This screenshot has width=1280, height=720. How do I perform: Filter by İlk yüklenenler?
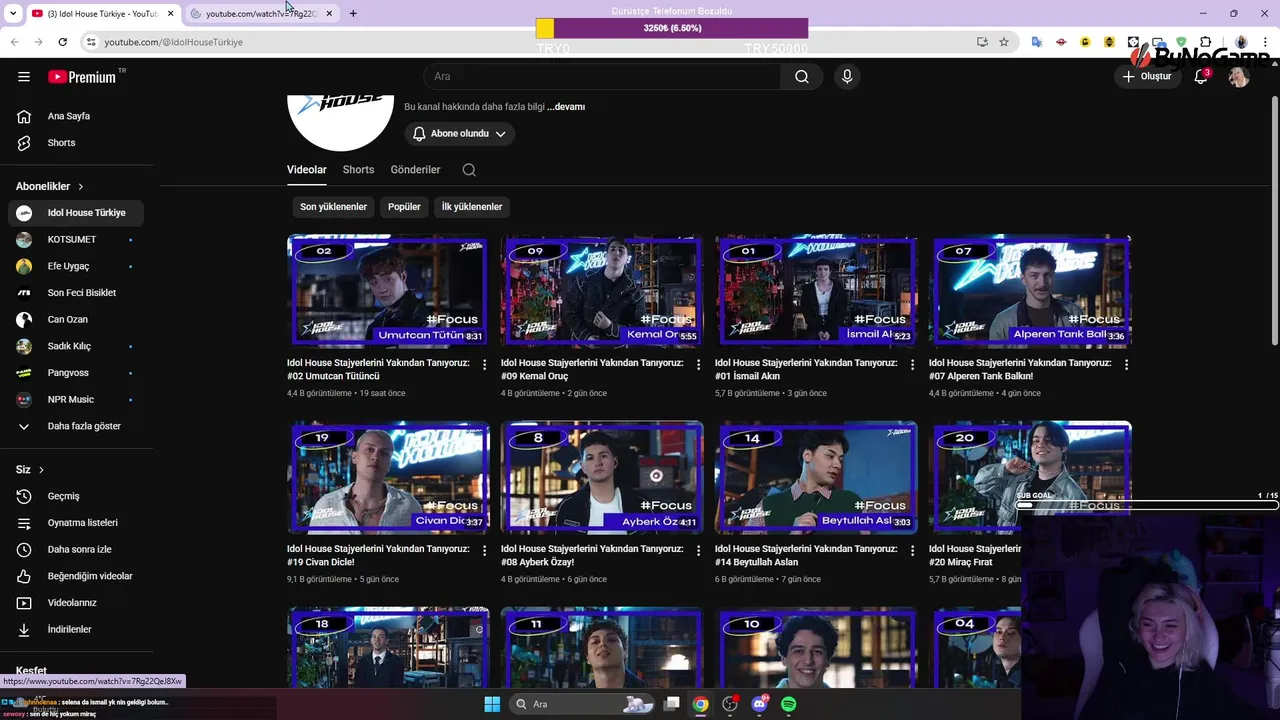tap(472, 207)
